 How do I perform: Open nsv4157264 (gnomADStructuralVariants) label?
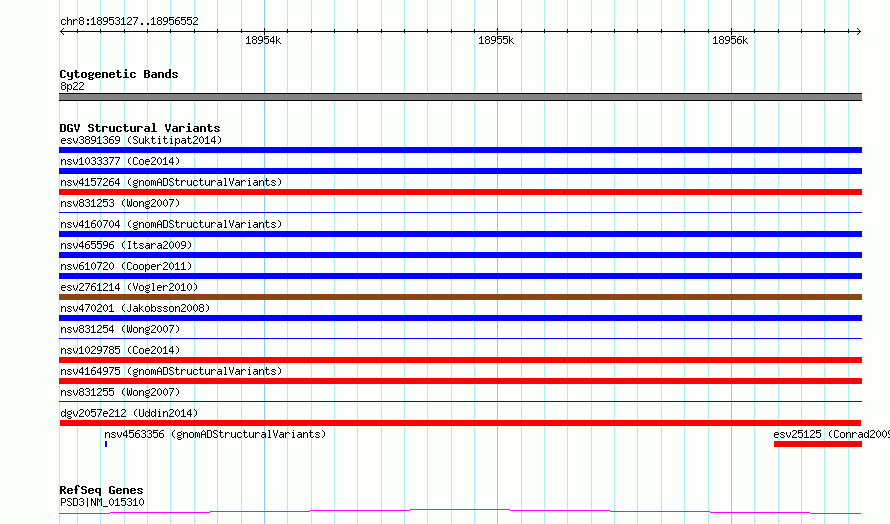tap(171, 182)
